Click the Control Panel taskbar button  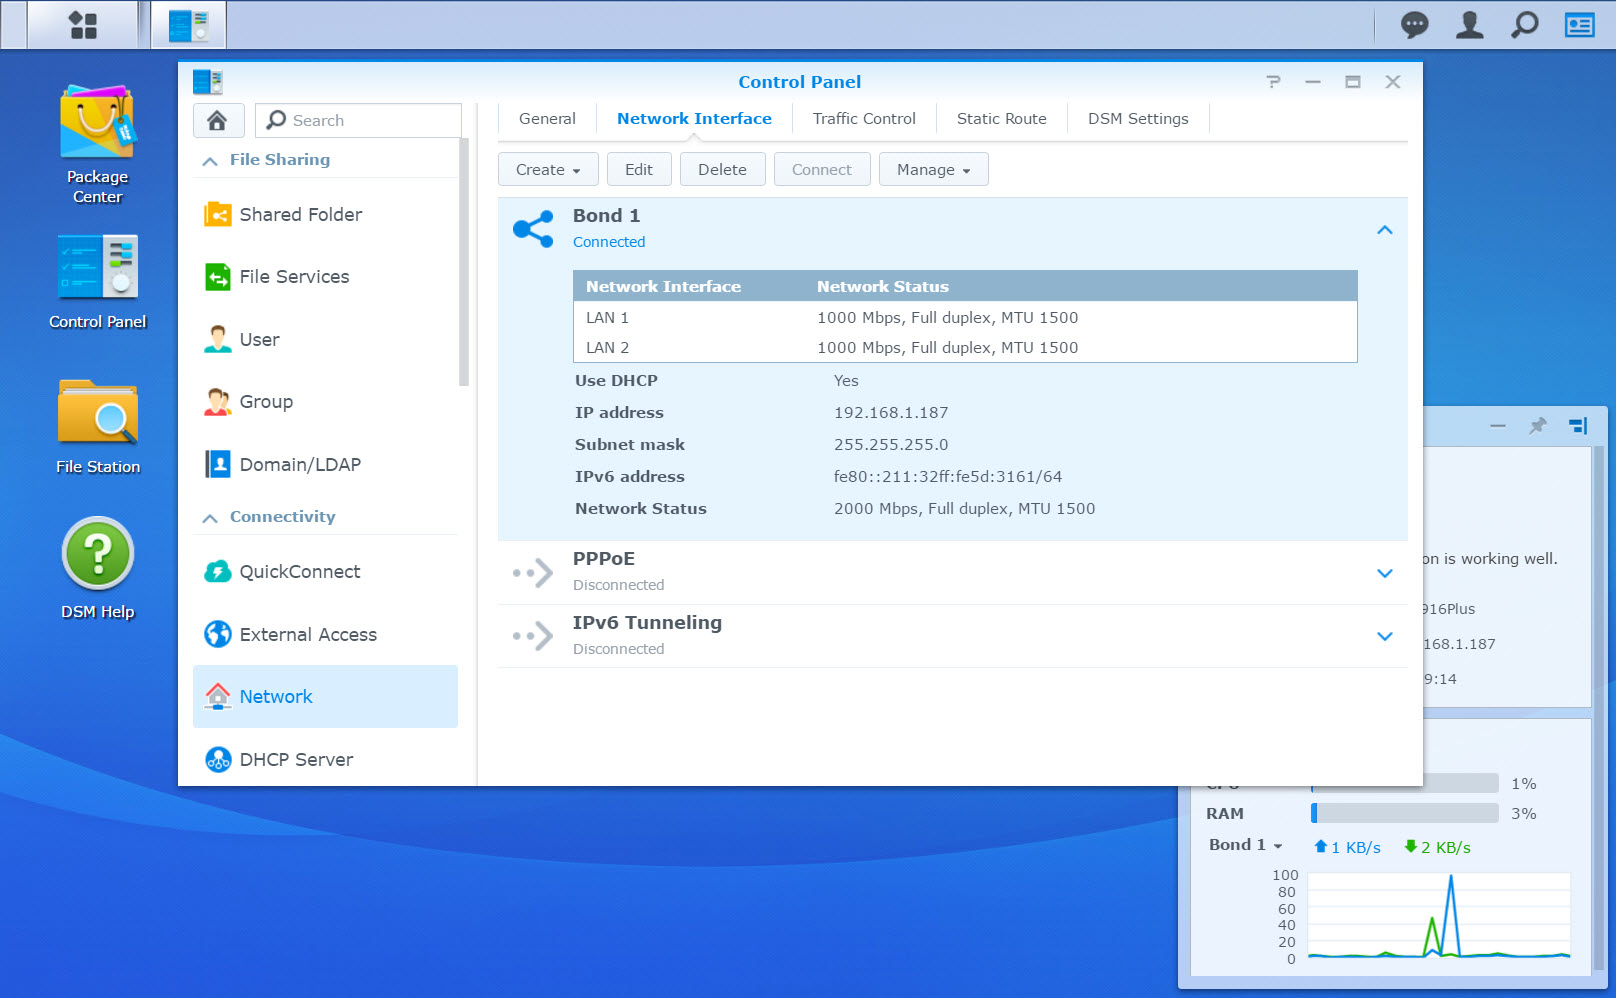click(x=189, y=25)
